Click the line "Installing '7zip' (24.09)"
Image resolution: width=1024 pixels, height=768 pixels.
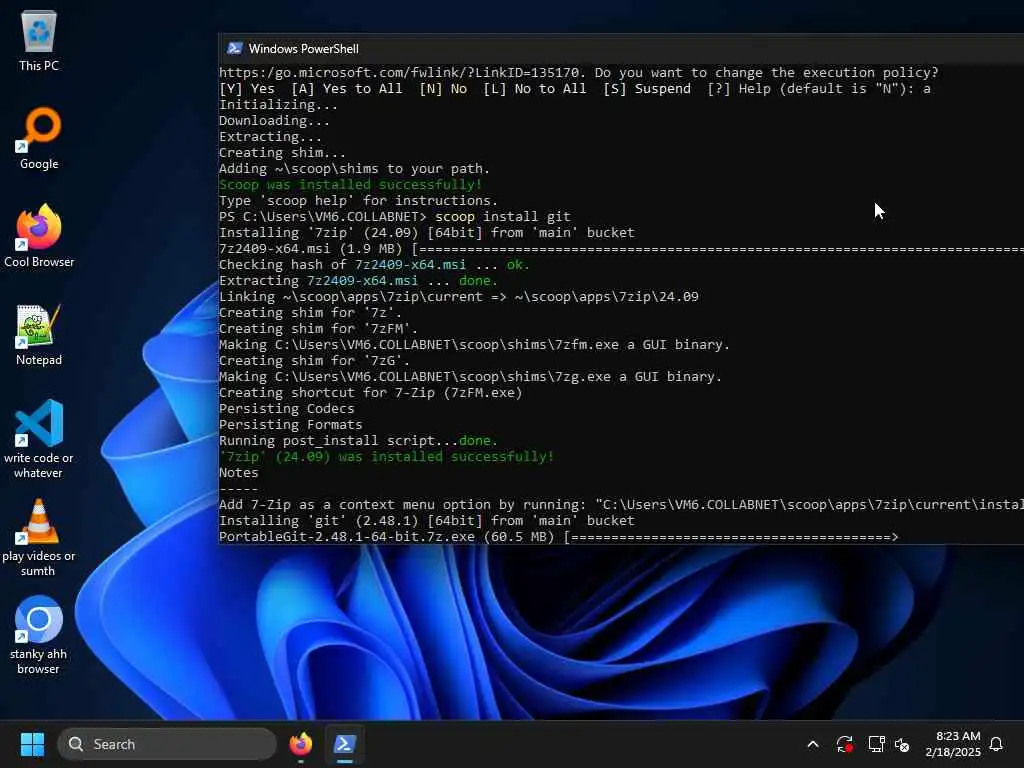tap(426, 232)
